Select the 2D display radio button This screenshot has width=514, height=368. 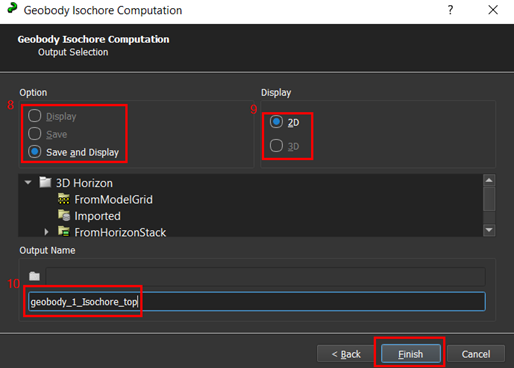coord(276,122)
